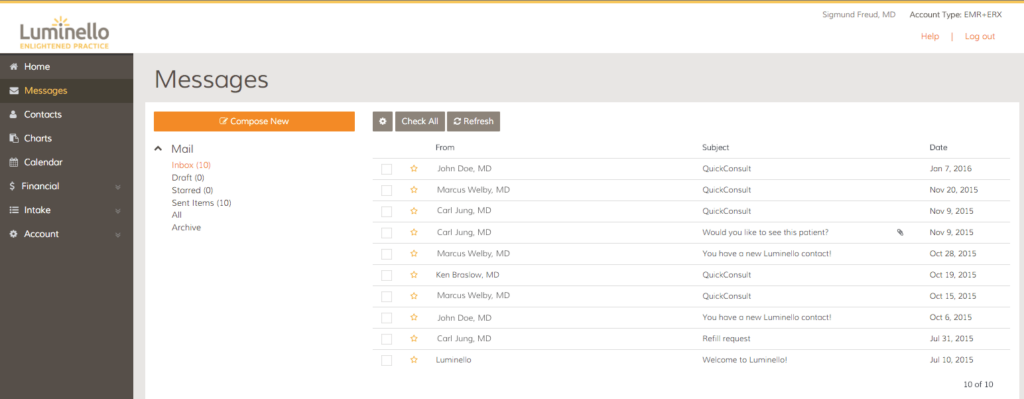Expand the Intake menu chevron
This screenshot has width=1024, height=399.
[x=118, y=211]
